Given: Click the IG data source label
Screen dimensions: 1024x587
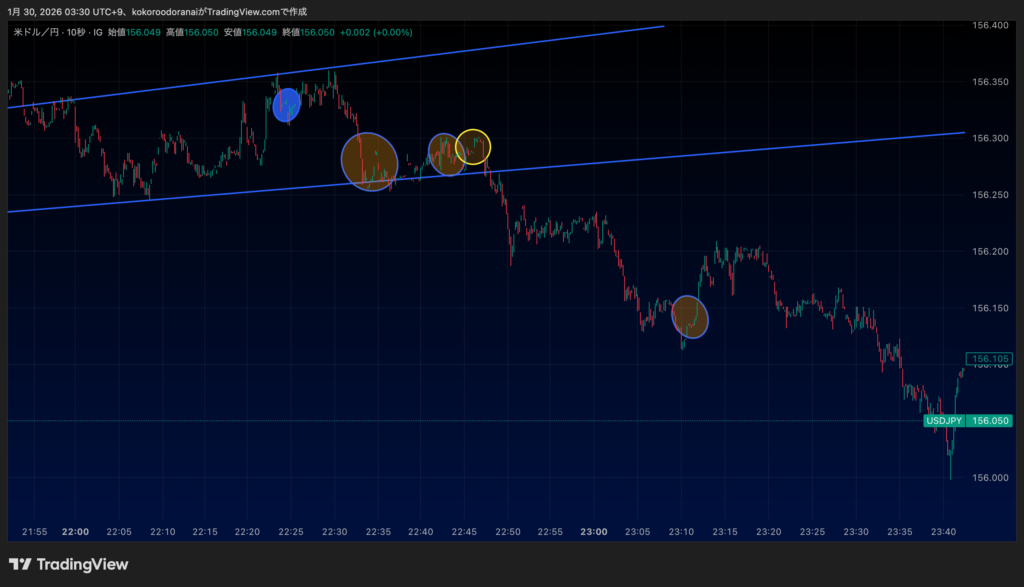Looking at the screenshot, I should [96, 33].
